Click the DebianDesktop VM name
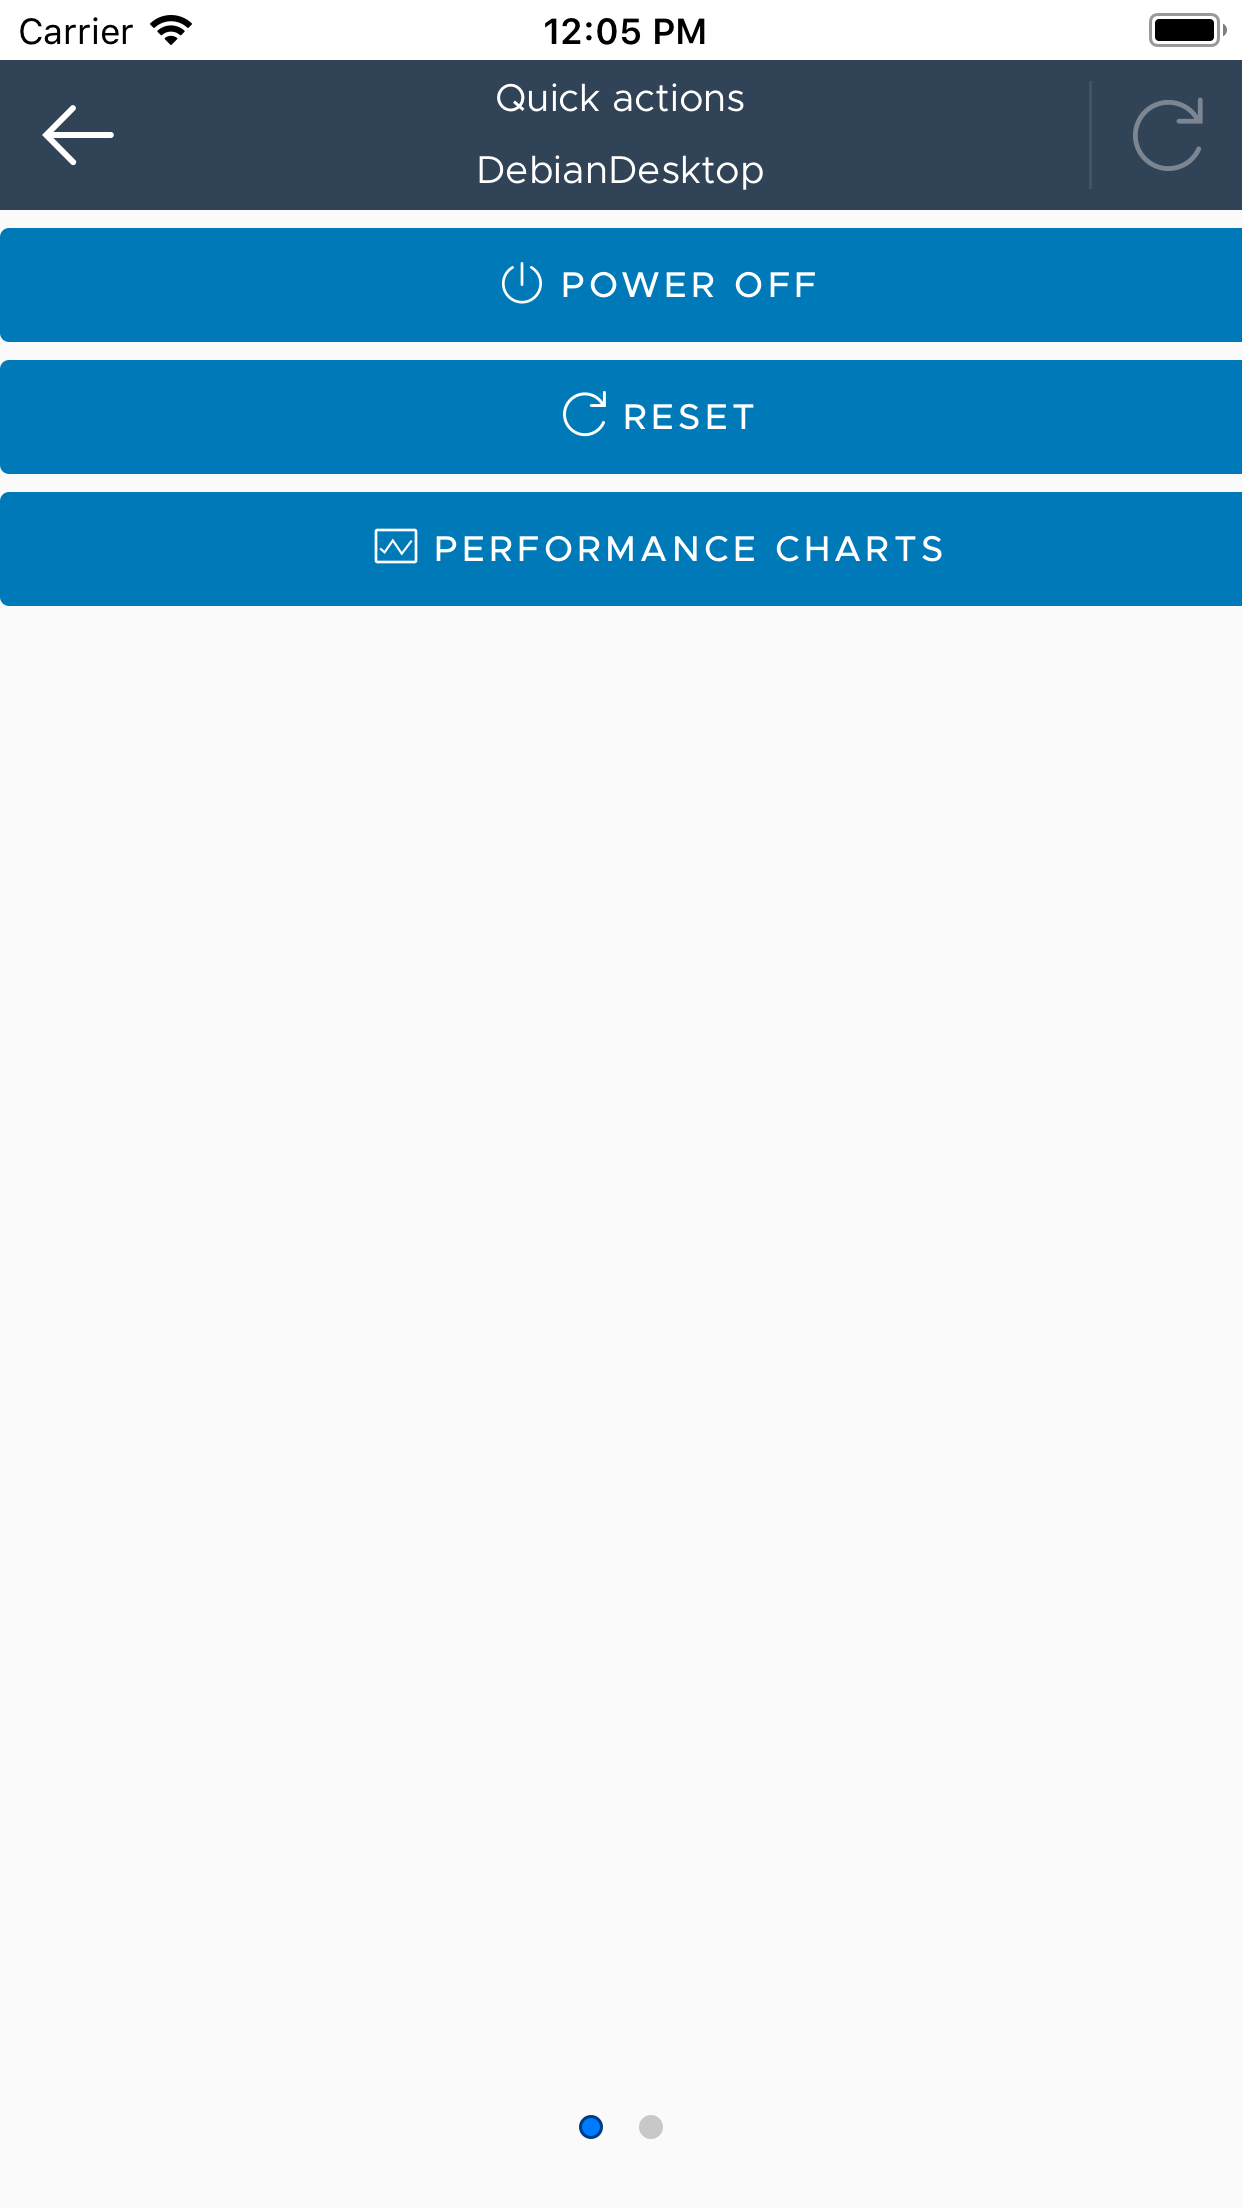This screenshot has height=2208, width=1242. tap(620, 170)
